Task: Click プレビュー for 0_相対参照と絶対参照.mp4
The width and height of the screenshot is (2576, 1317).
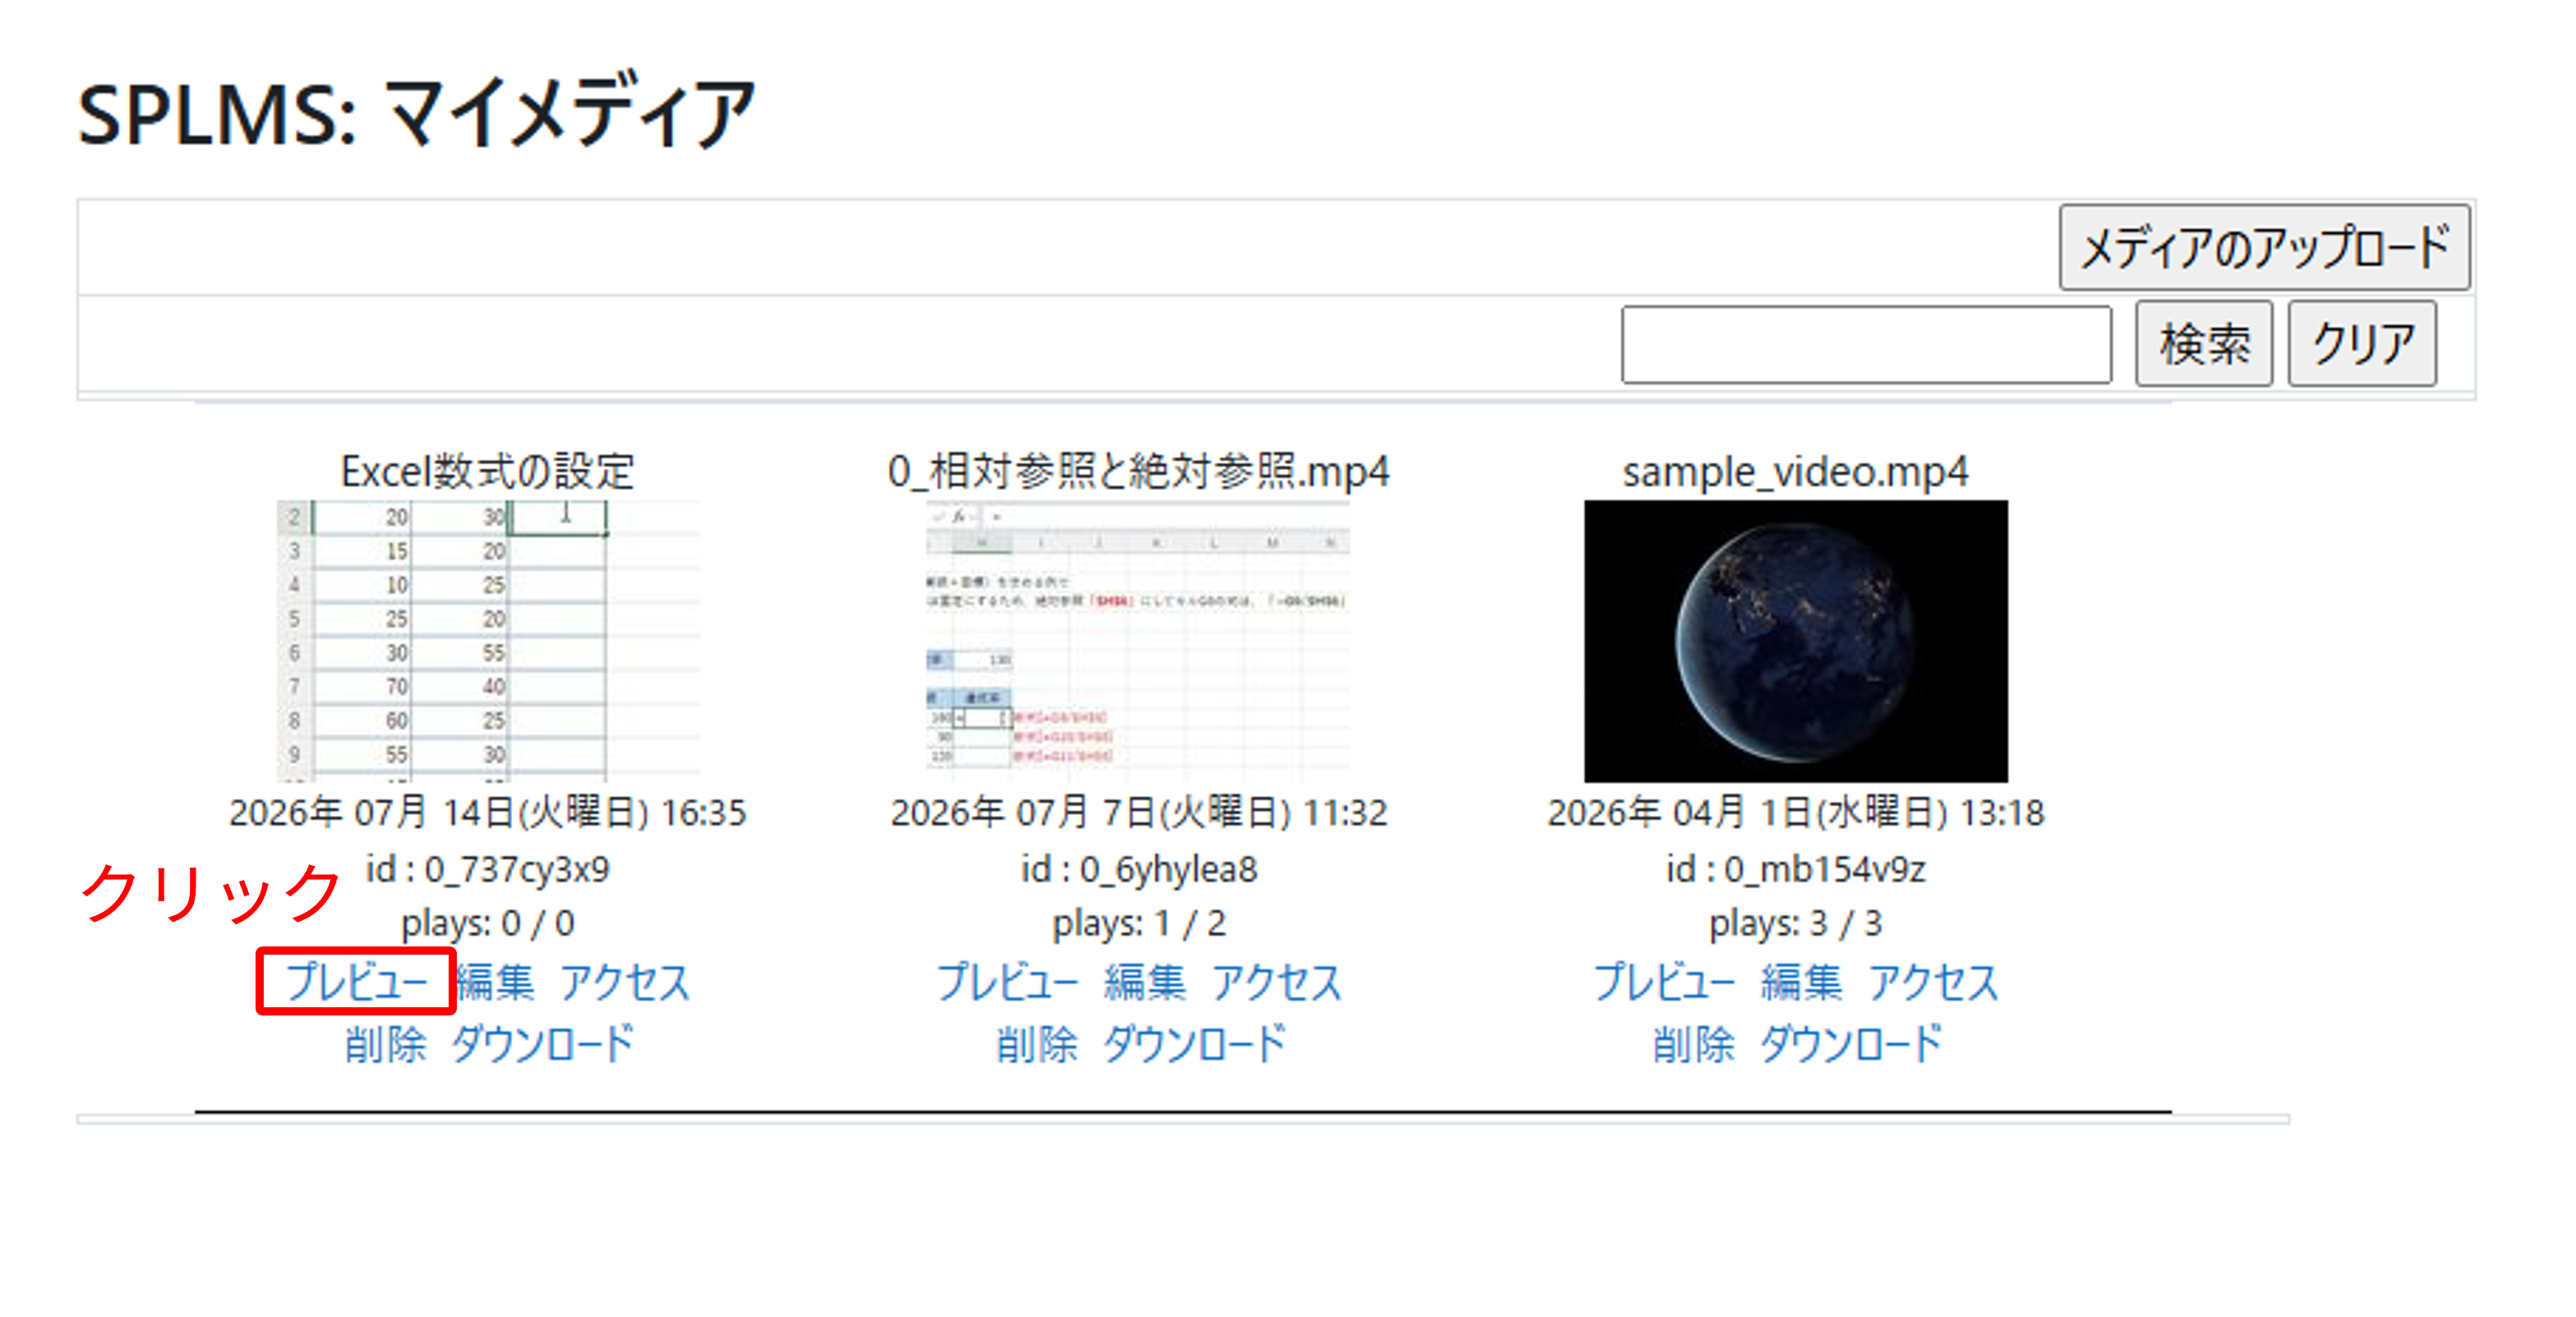Action: click(x=1007, y=981)
